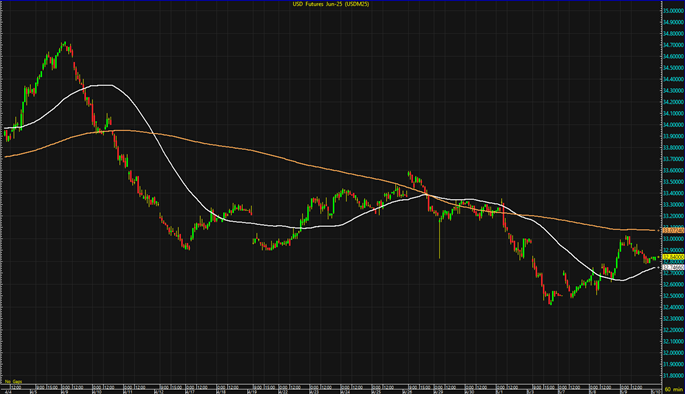Click the orange moving average price tag
The image size is (685, 394).
click(673, 230)
